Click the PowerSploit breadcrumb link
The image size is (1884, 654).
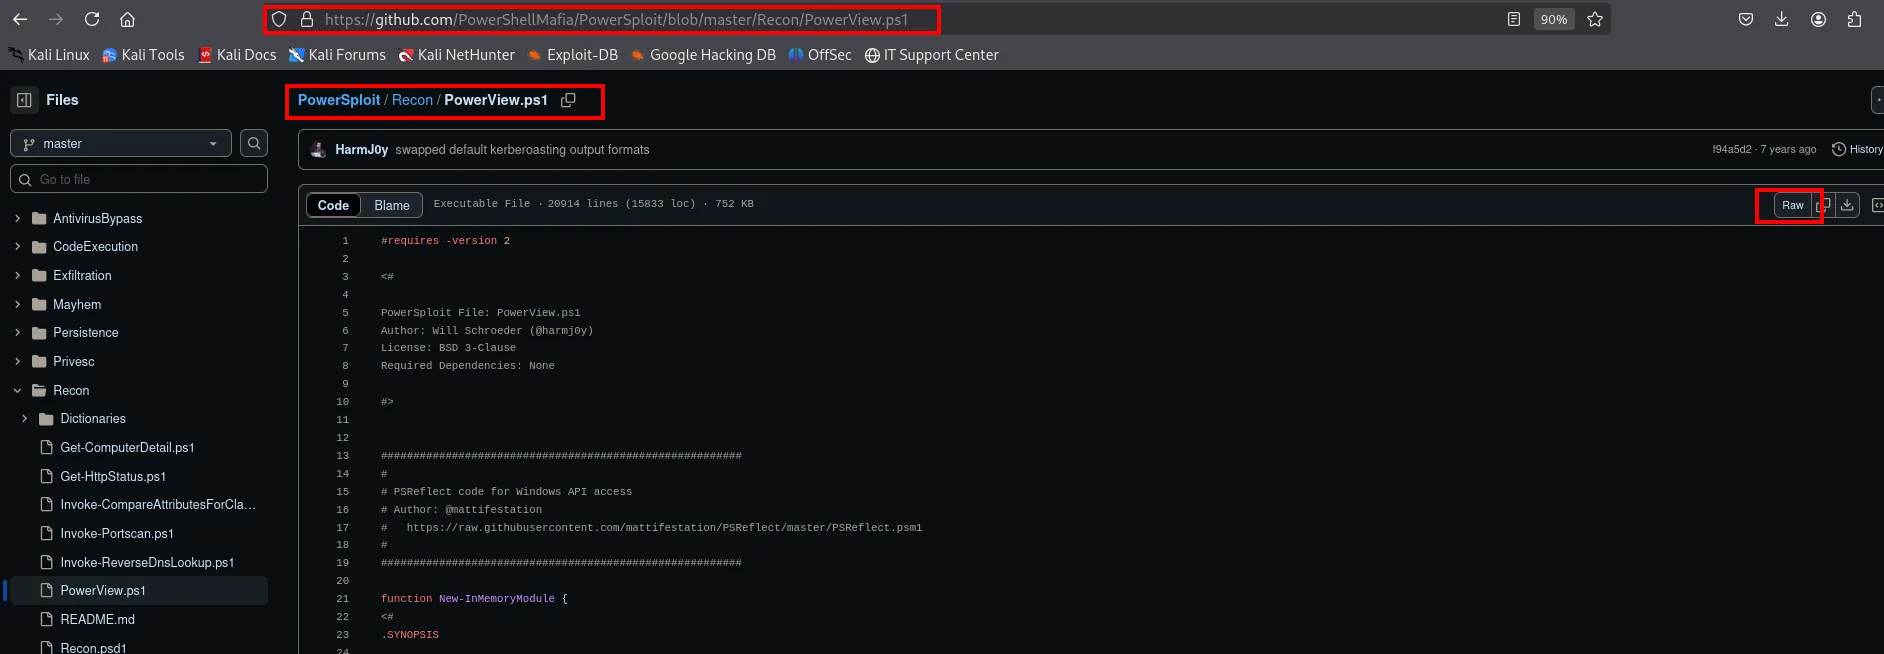click(339, 100)
